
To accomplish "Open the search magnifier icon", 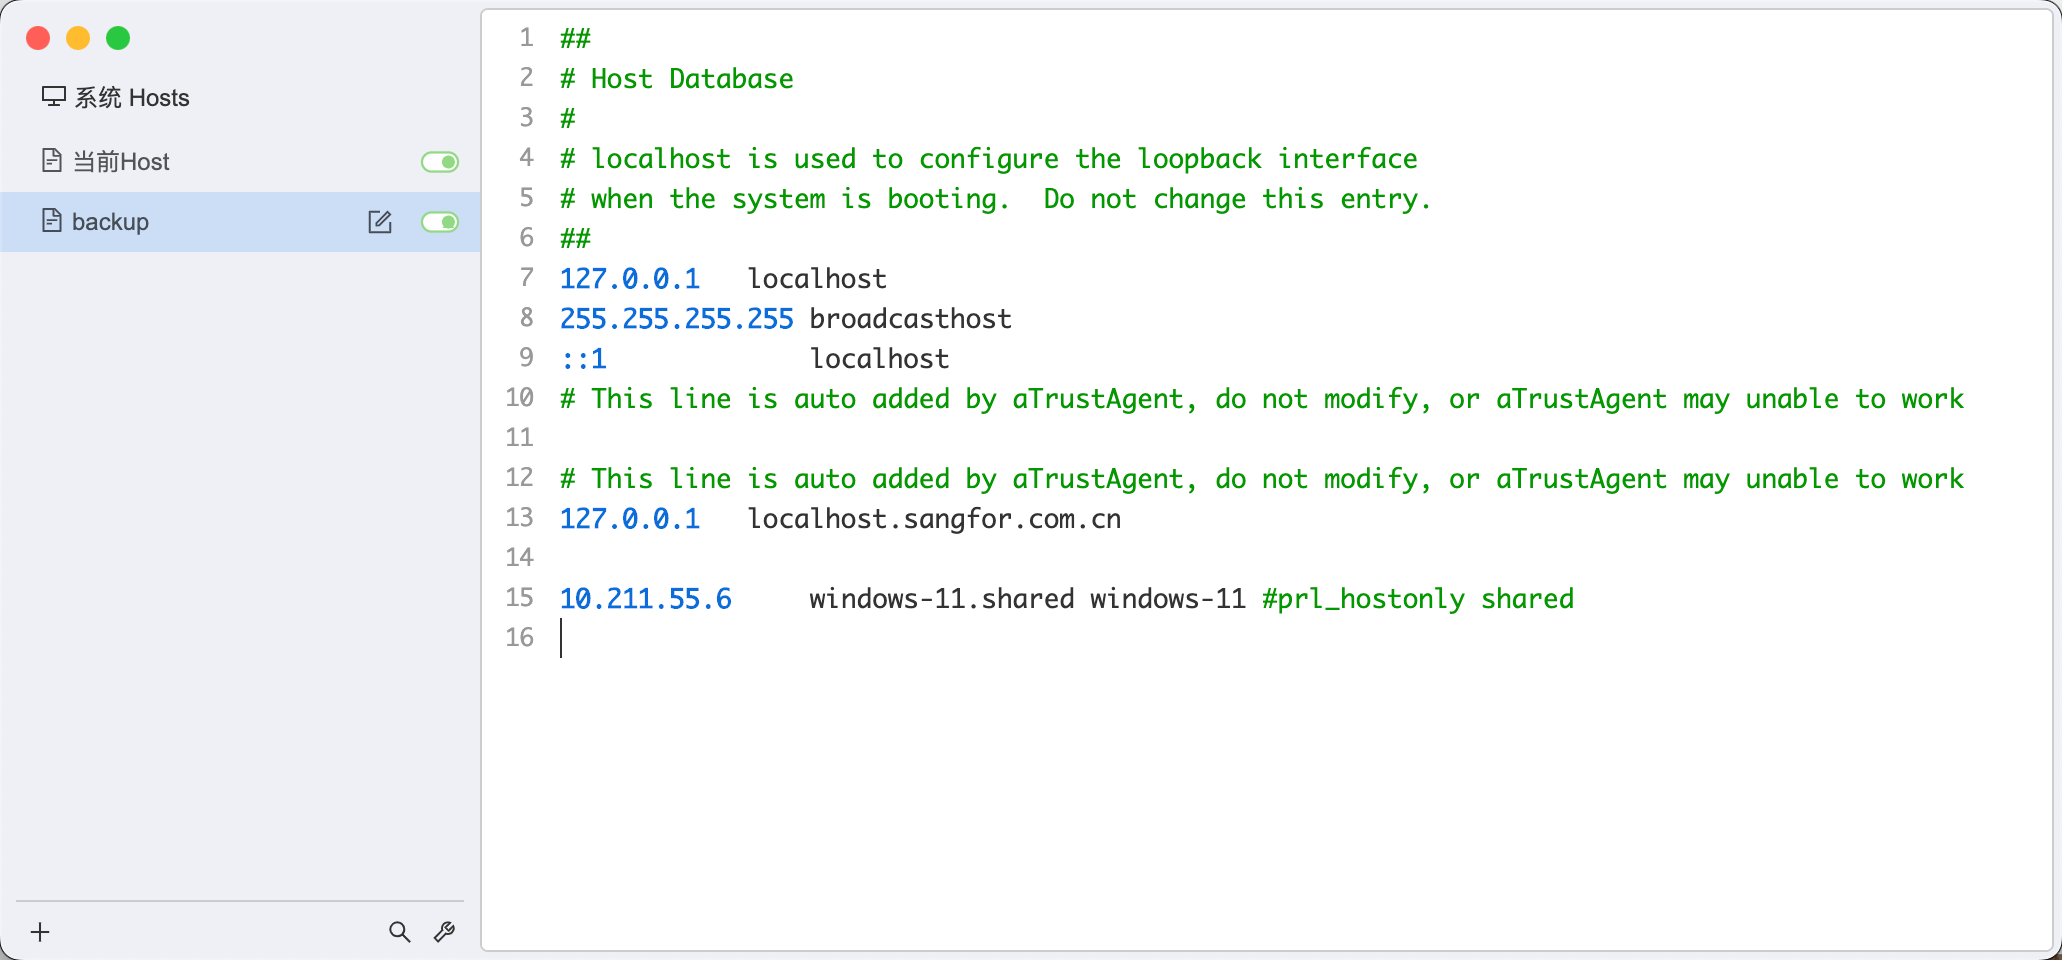I will tap(399, 932).
